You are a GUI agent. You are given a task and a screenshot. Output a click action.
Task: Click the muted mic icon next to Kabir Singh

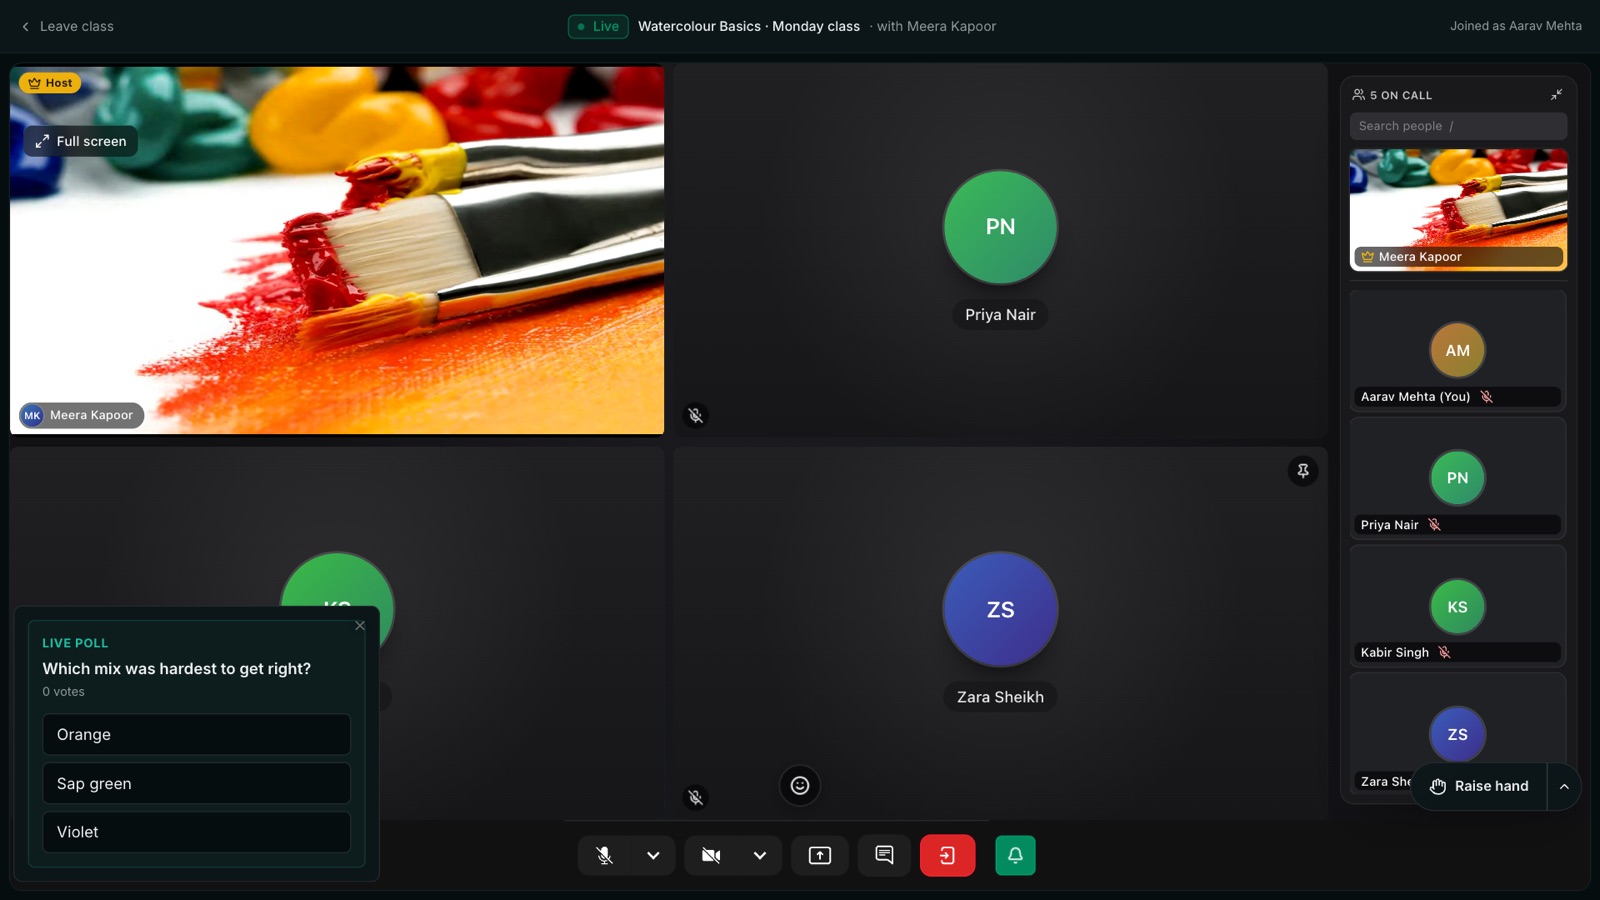[x=1445, y=652]
